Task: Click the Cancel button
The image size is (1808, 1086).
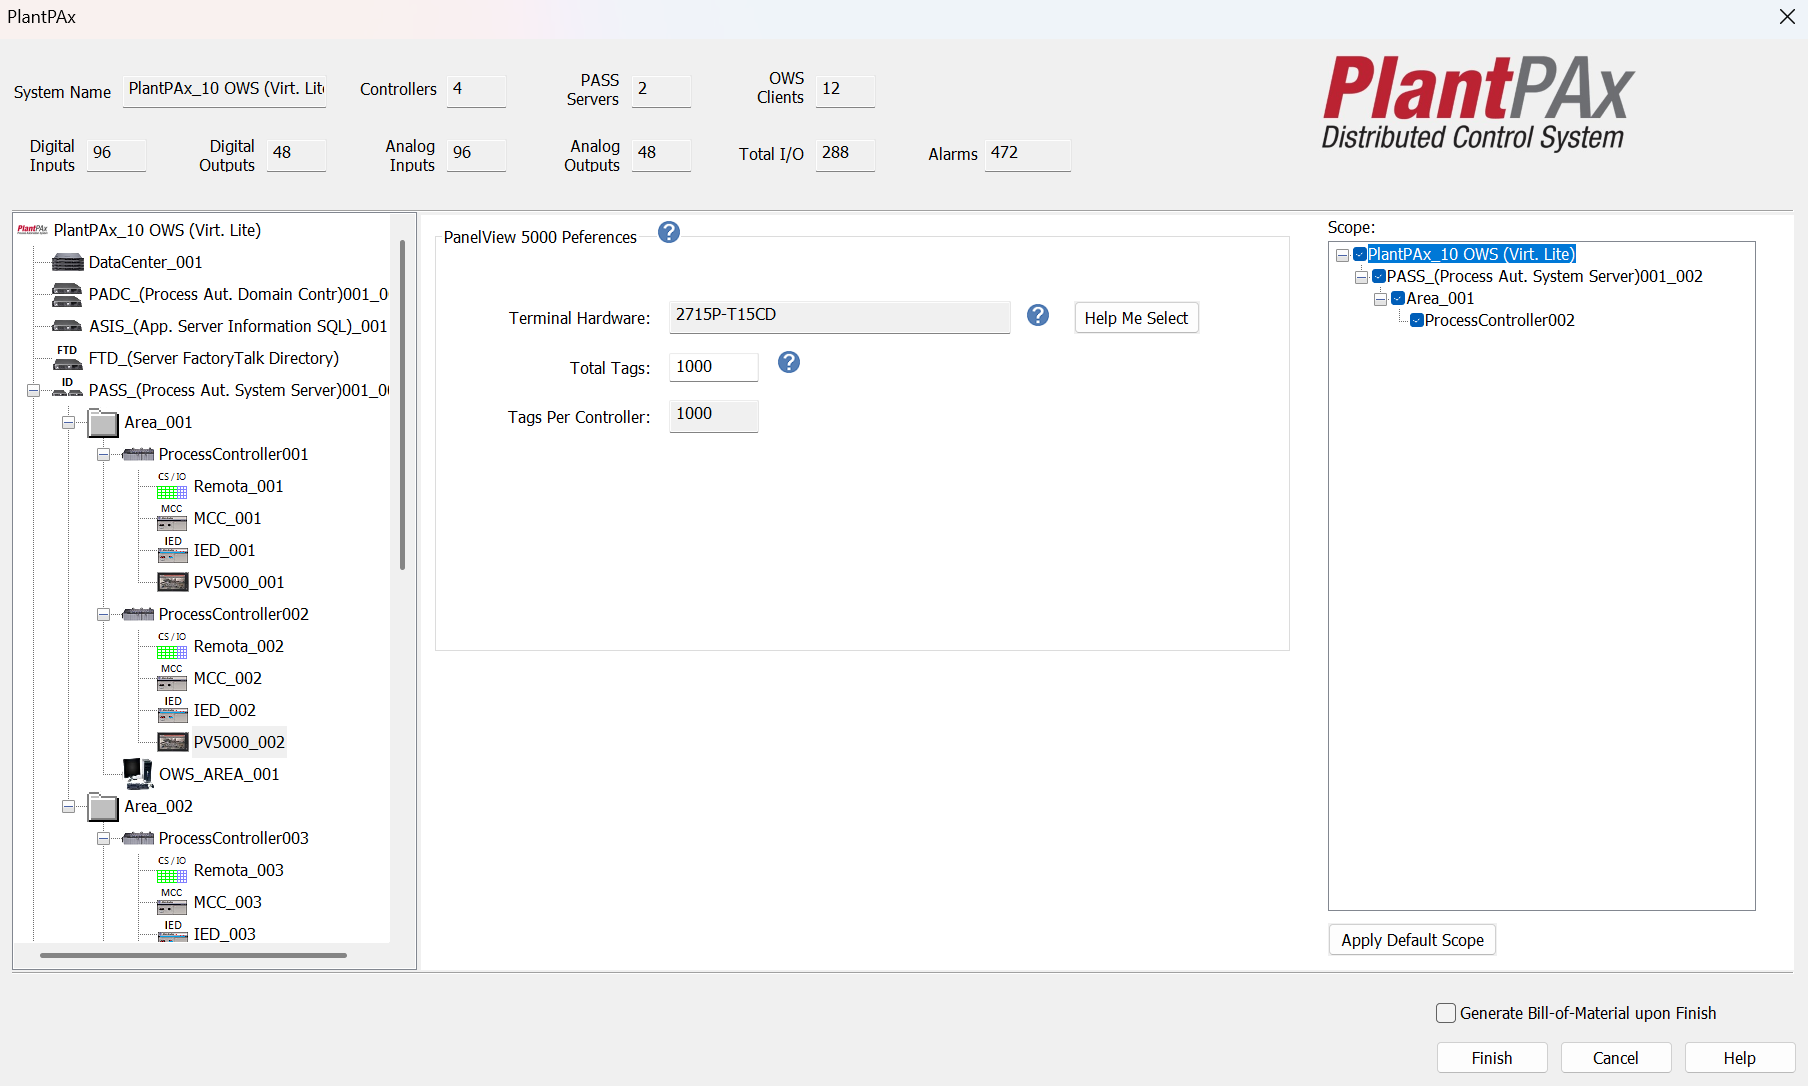Action: click(1616, 1058)
